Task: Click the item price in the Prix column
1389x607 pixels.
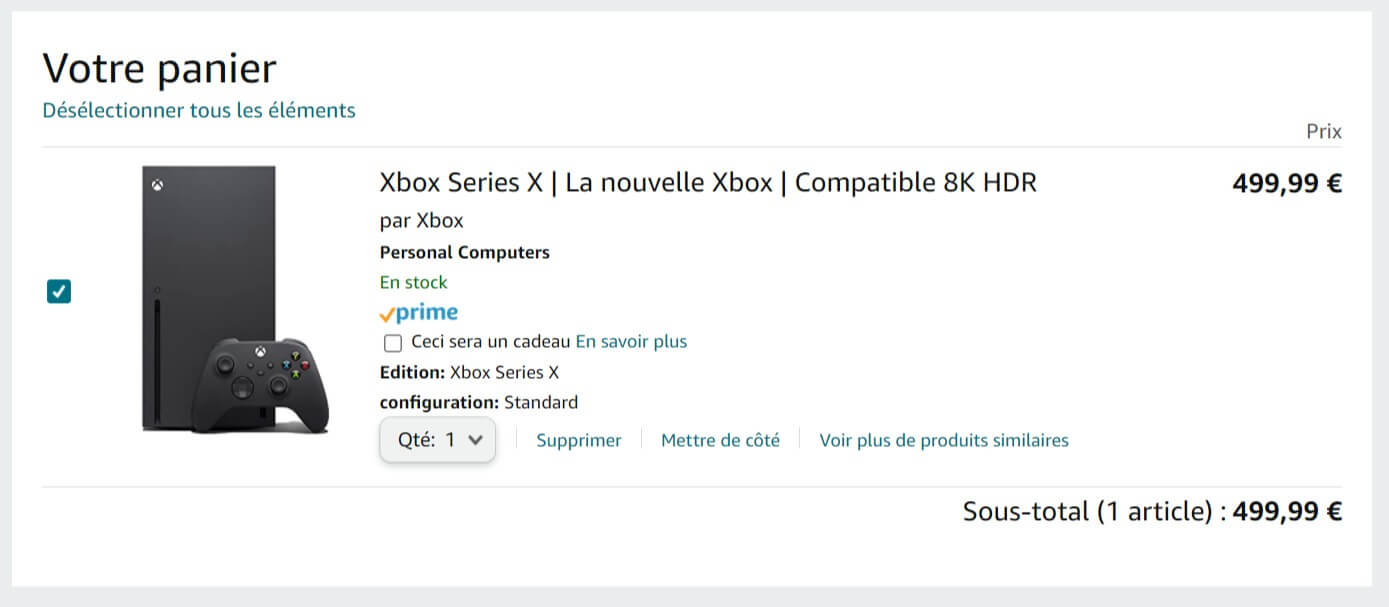Action: coord(1287,184)
